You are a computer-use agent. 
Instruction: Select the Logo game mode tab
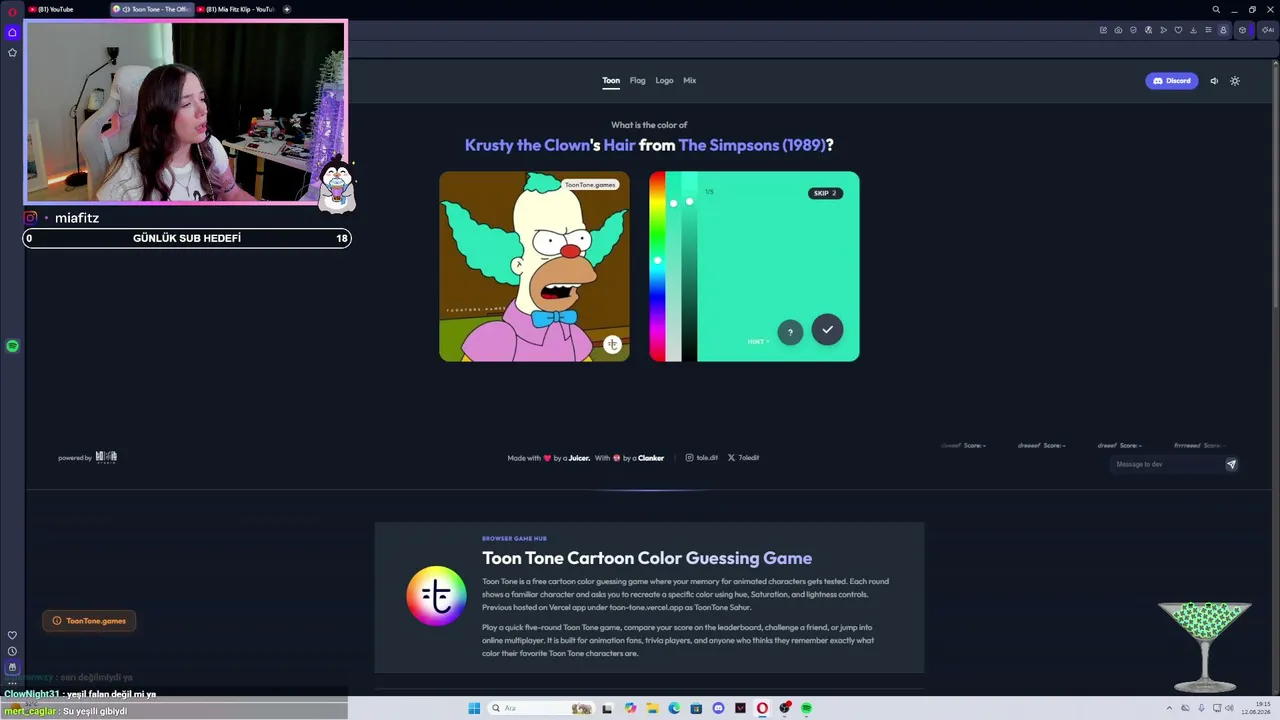click(x=664, y=80)
